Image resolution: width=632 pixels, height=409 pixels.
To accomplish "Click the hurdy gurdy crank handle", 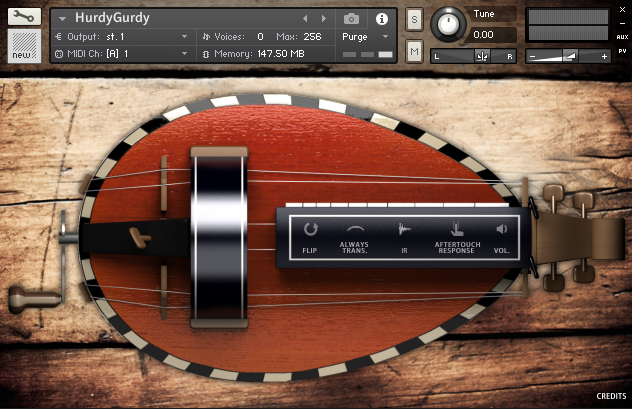I will [x=35, y=298].
